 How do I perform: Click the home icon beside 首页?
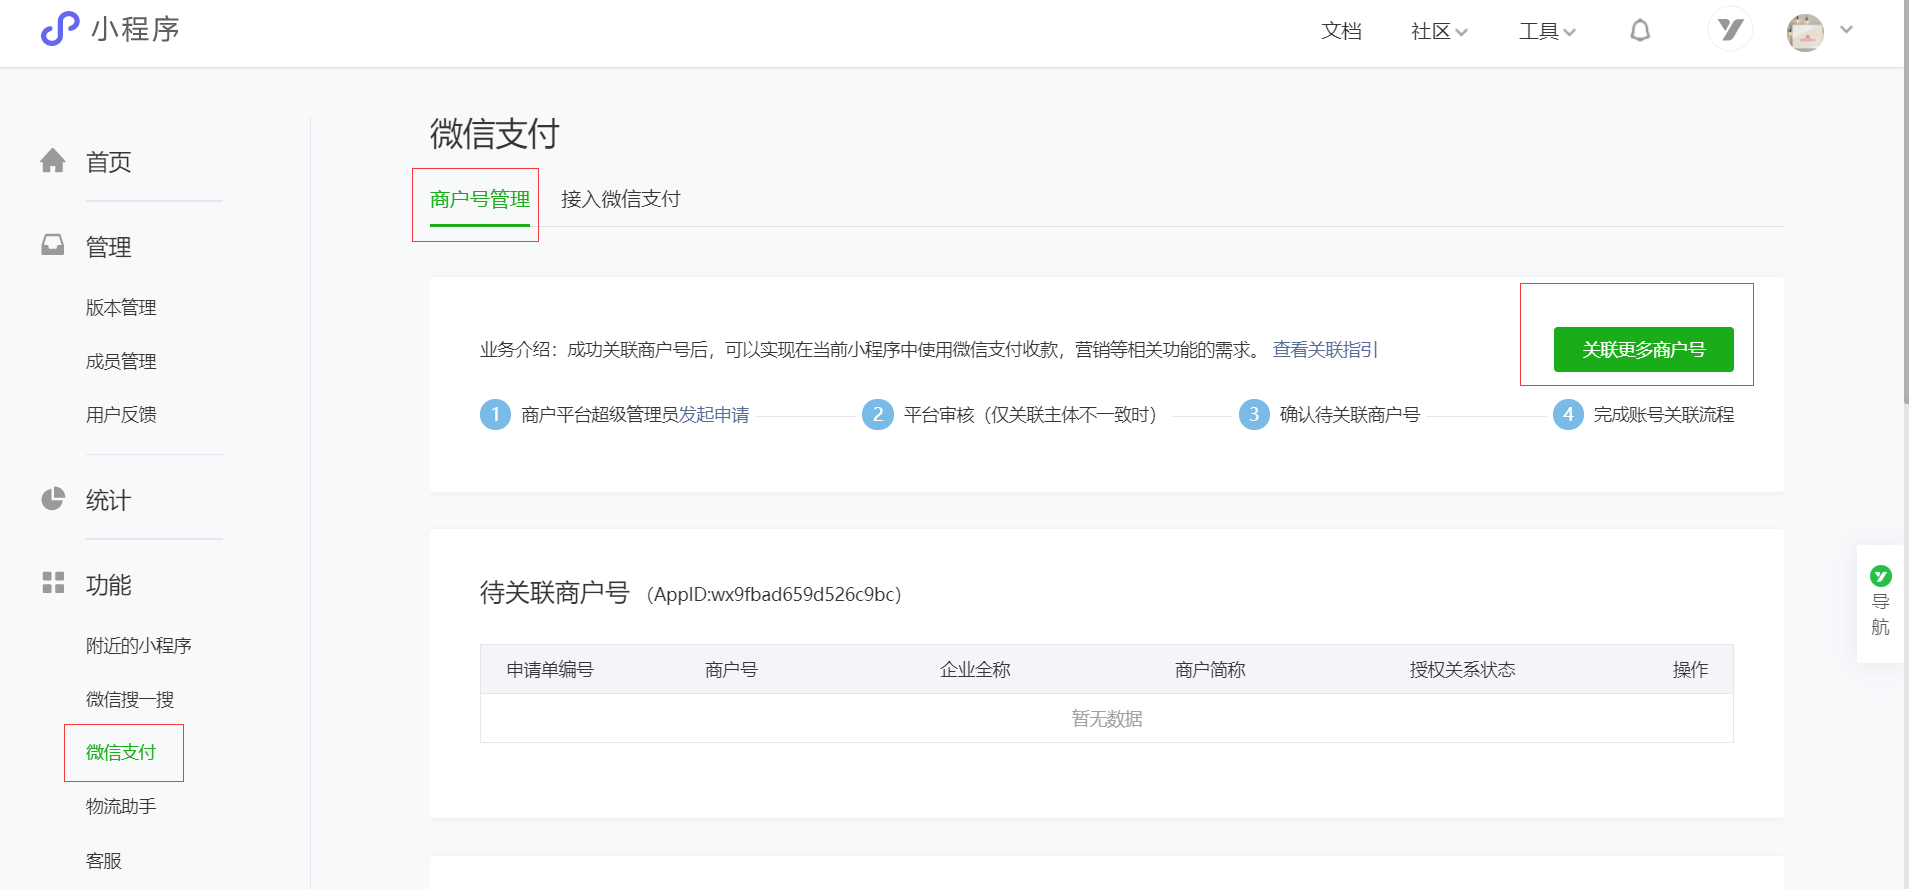[53, 161]
